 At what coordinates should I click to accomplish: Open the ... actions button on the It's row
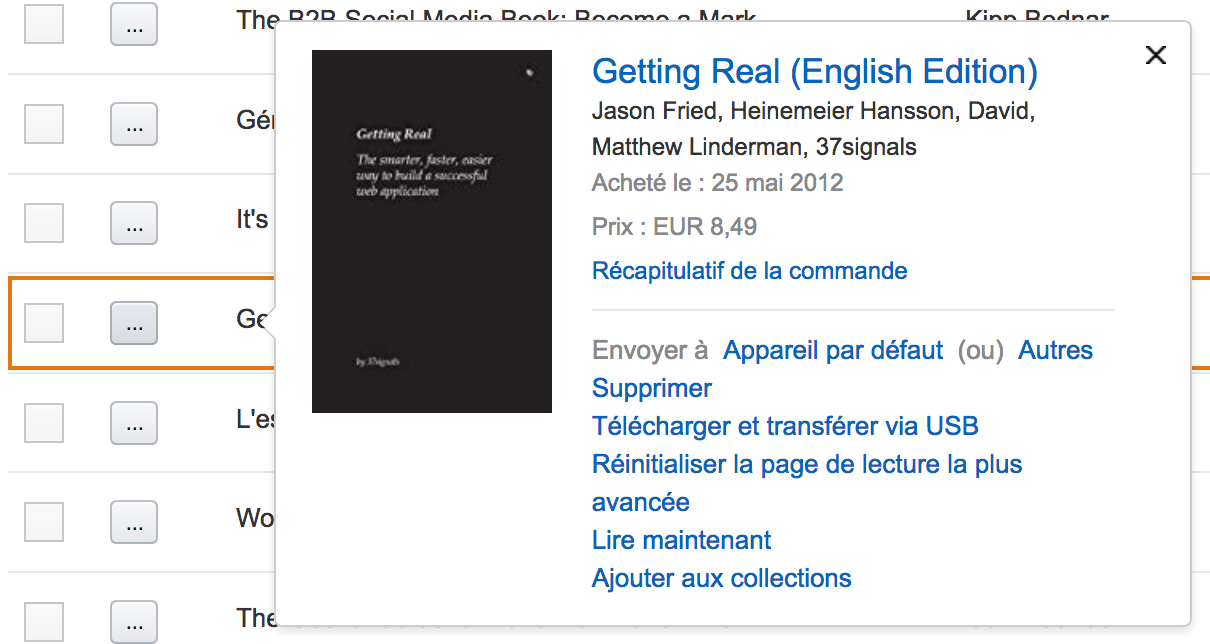click(x=134, y=223)
